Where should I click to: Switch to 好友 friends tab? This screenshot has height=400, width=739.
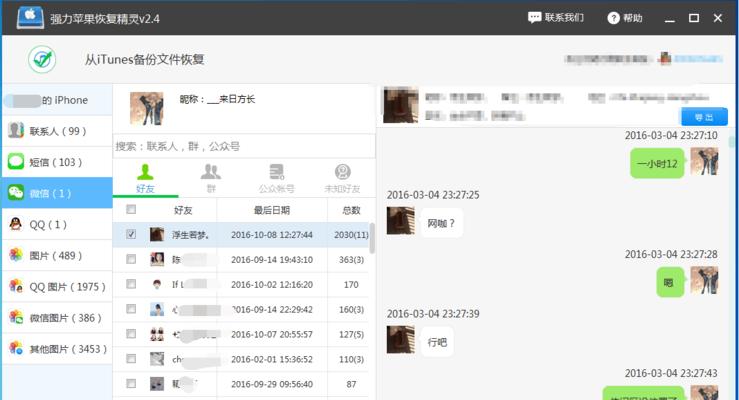(145, 179)
